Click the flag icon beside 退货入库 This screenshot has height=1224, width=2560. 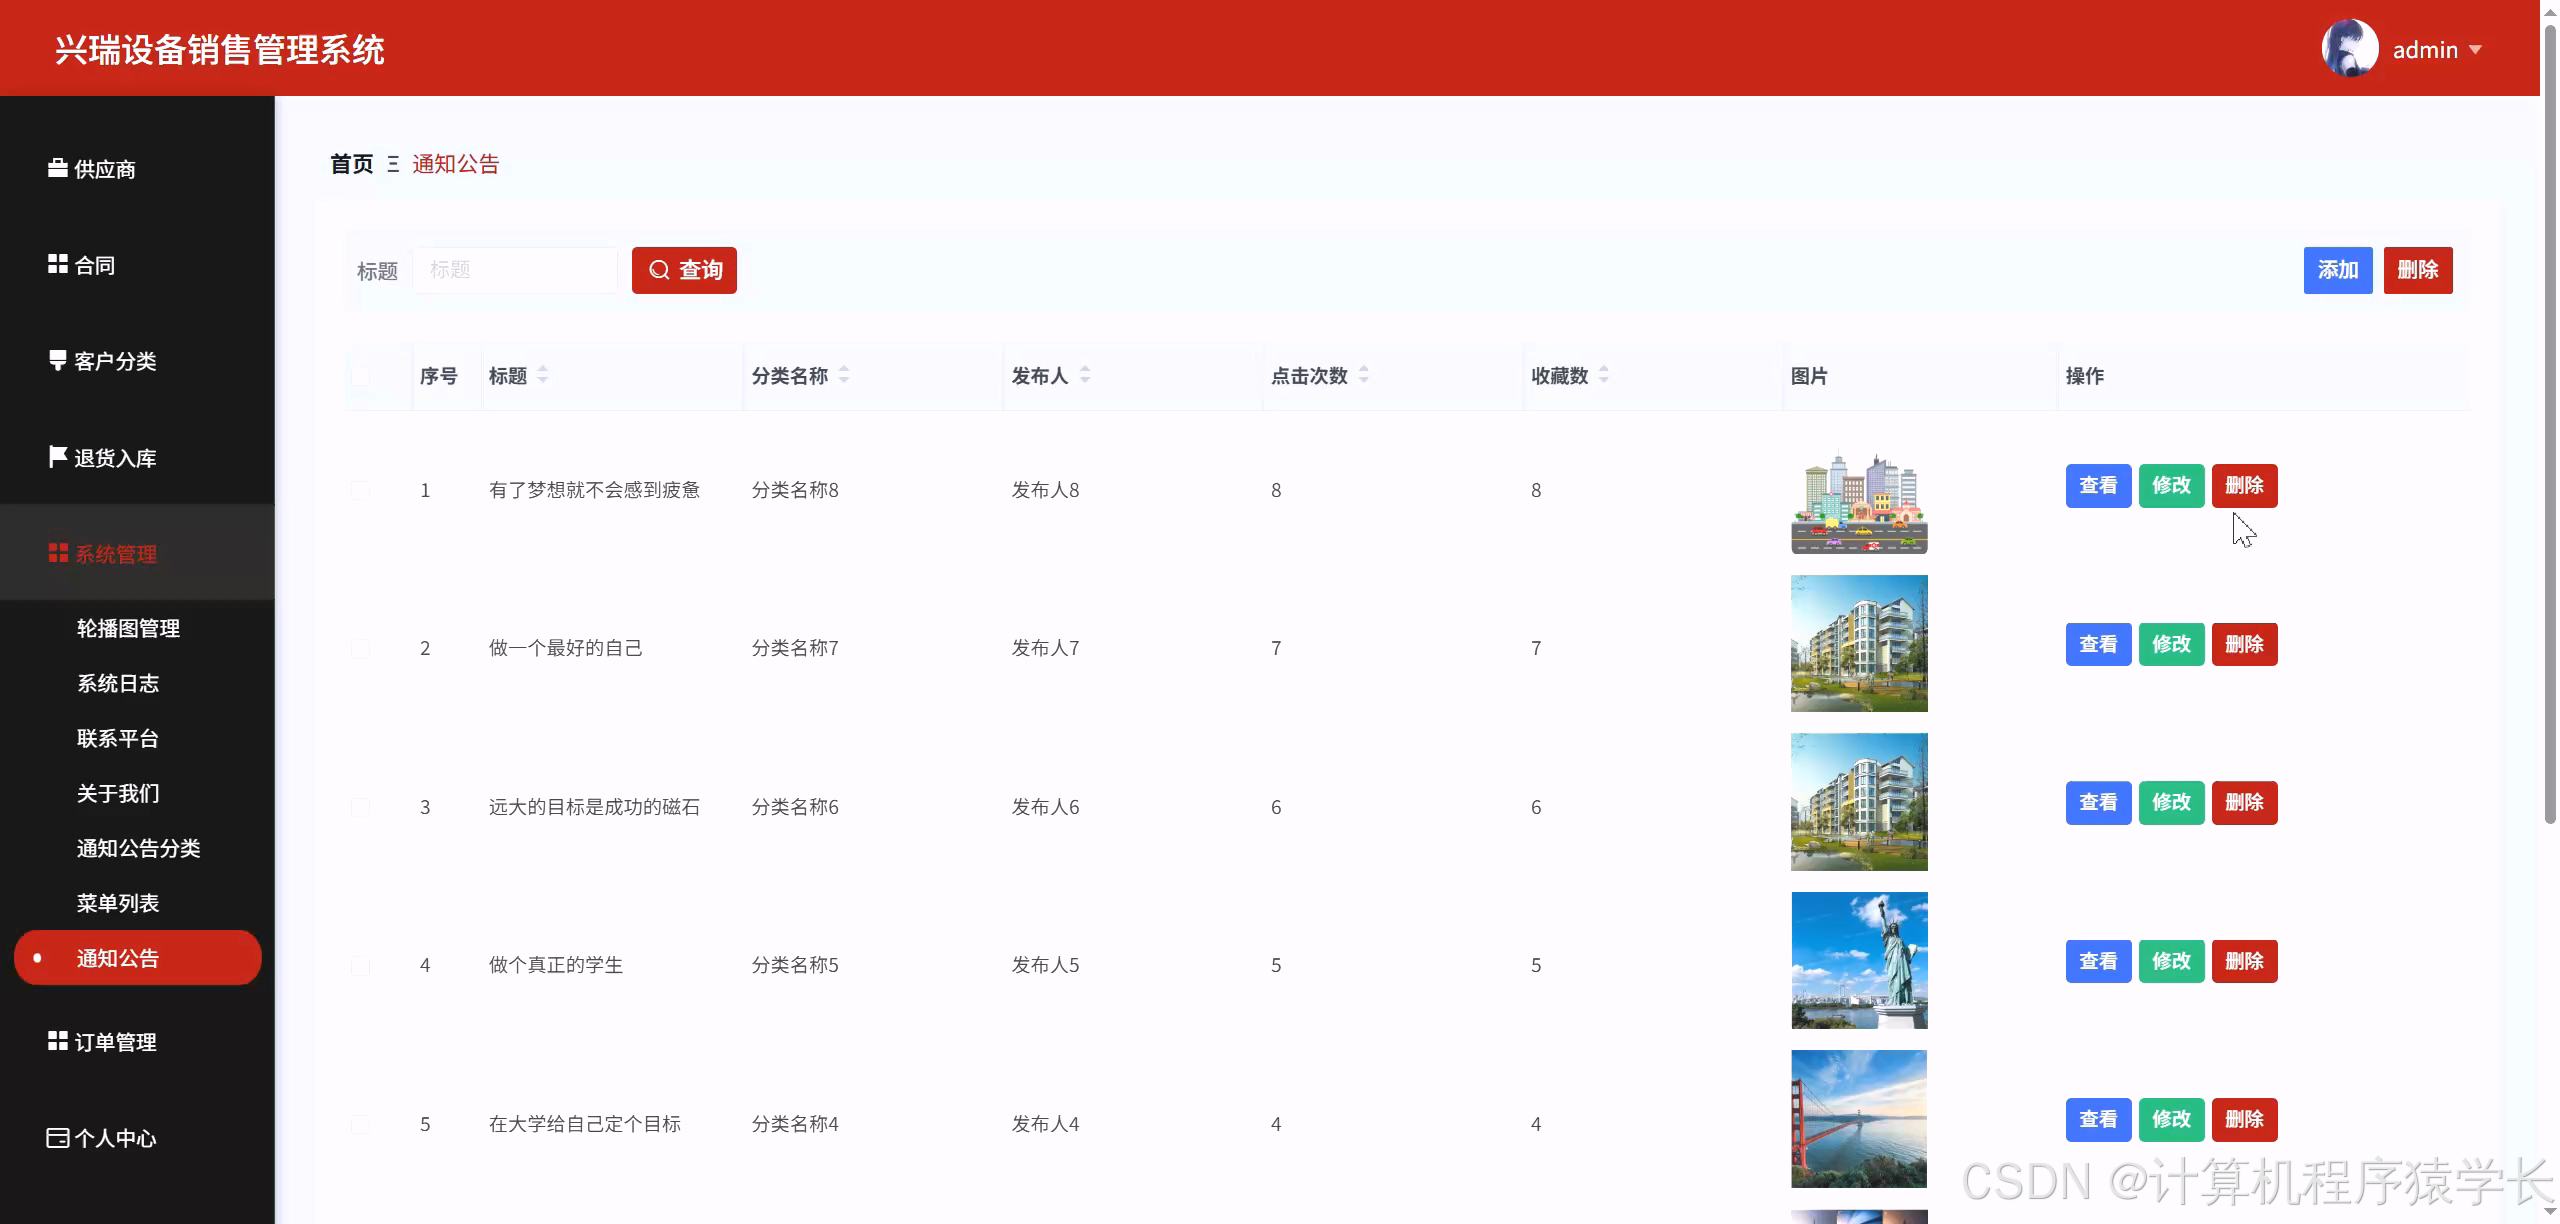click(58, 457)
